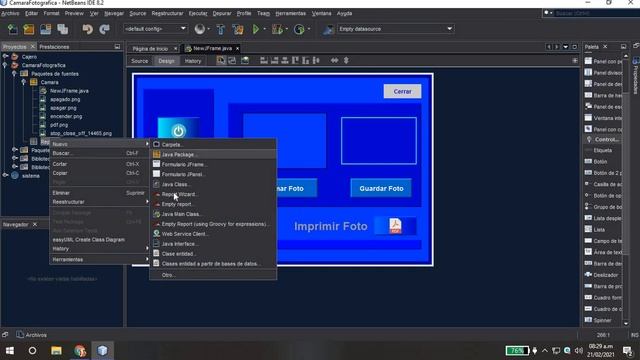Click the Connection Mode designer icon
This screenshot has height=360, width=640.
coord(232,60)
